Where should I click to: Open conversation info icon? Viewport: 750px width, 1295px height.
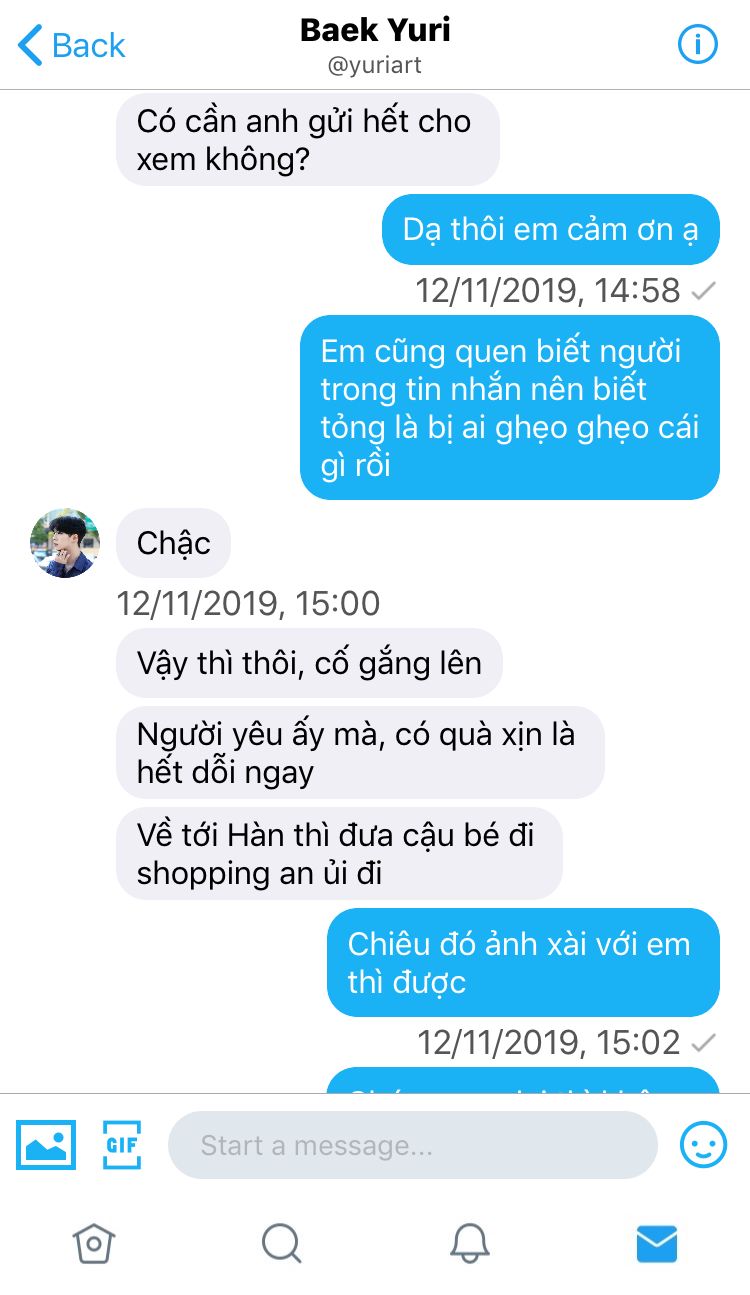coord(698,45)
